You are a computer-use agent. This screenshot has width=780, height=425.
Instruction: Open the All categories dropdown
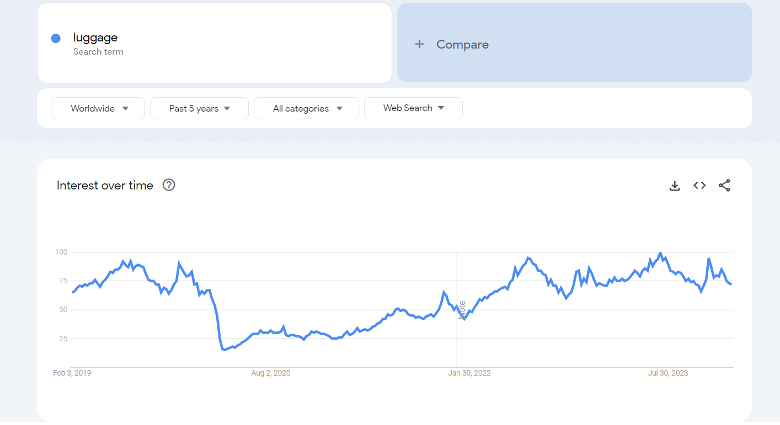306,108
